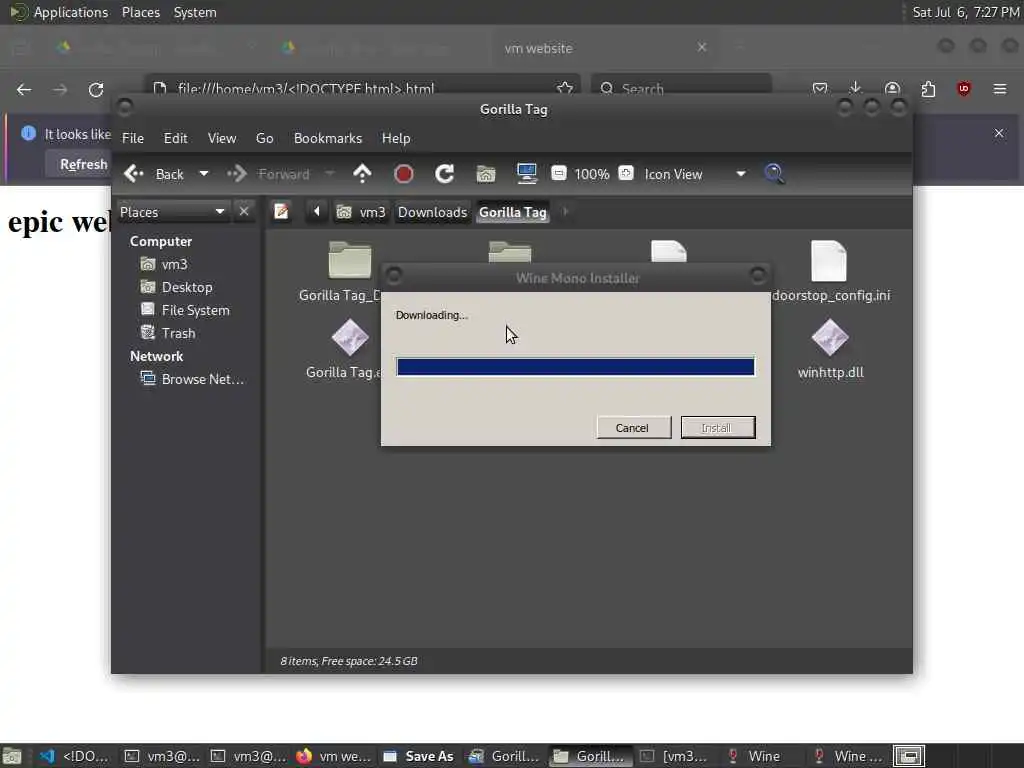This screenshot has height=768, width=1024.
Task: Open Trash in the sidebar
Action: coord(168,332)
